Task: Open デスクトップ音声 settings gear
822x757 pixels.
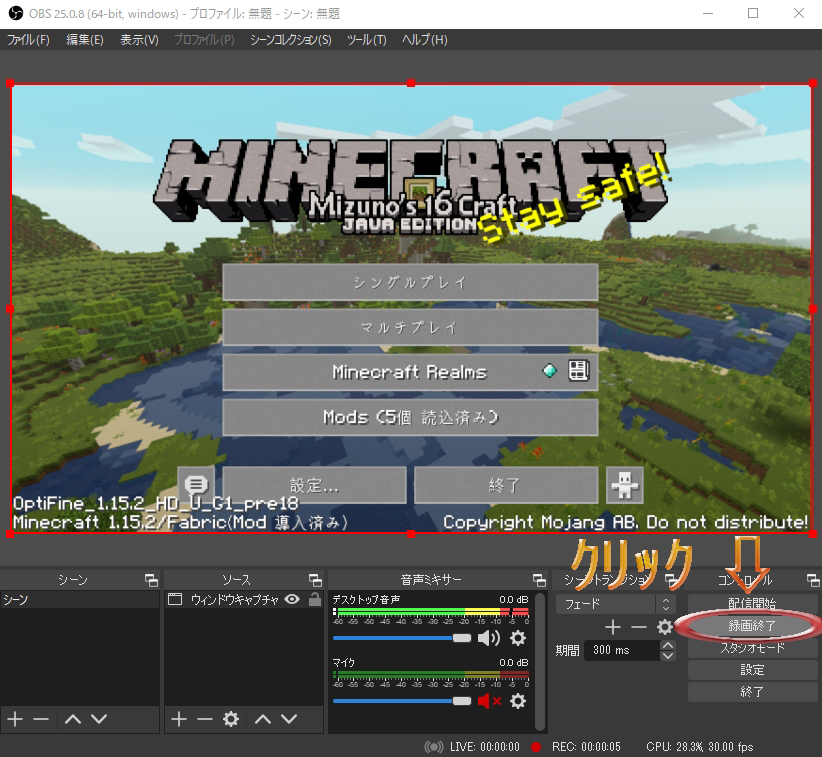Action: pyautogui.click(x=518, y=638)
